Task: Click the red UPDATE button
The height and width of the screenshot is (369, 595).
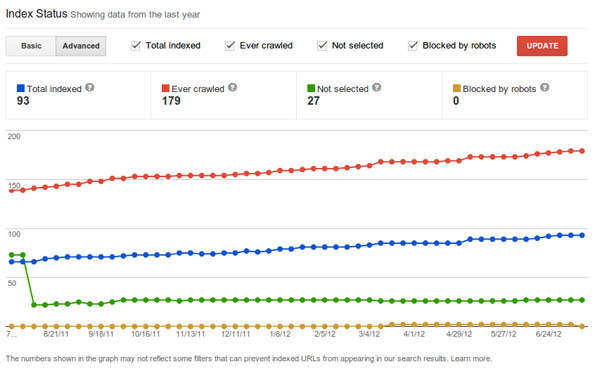Action: (542, 46)
